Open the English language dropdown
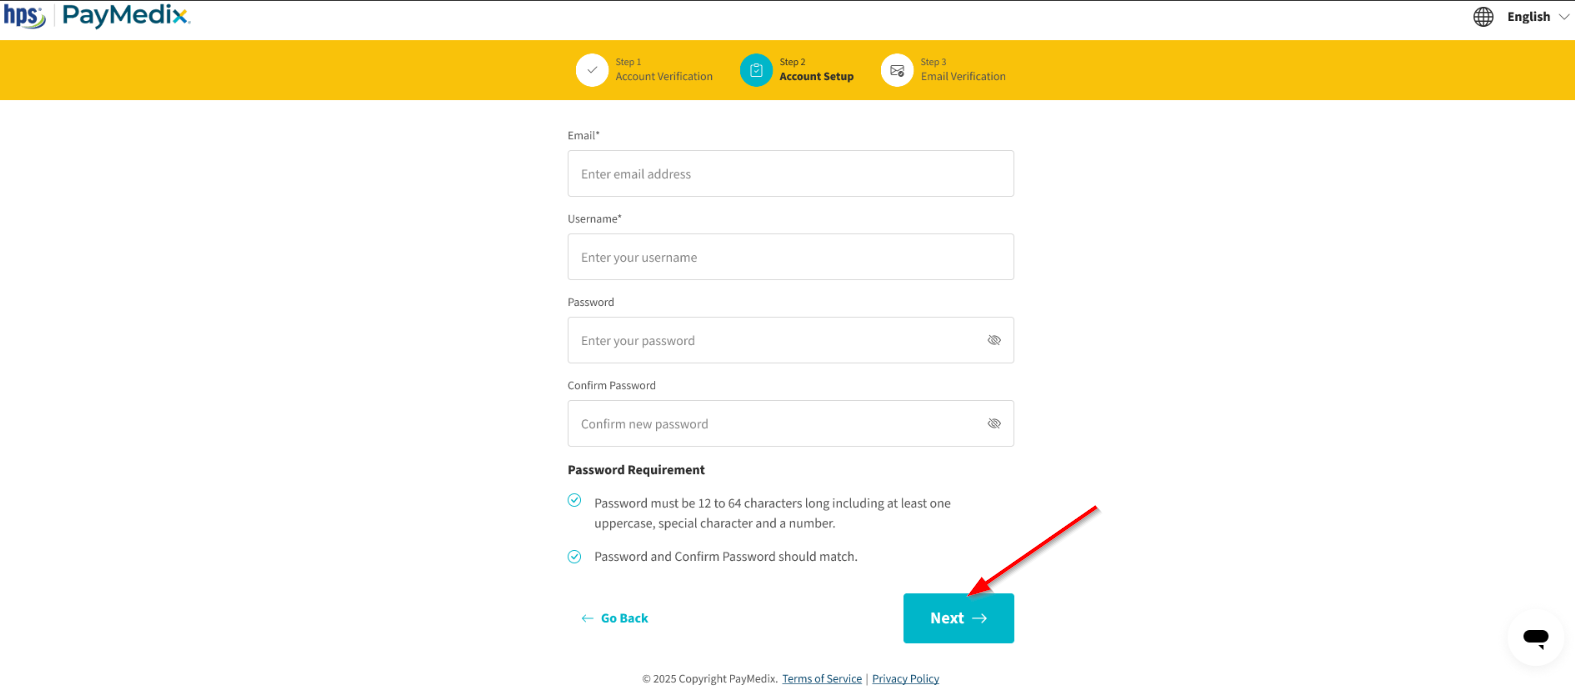The width and height of the screenshot is (1575, 697). pos(1528,17)
